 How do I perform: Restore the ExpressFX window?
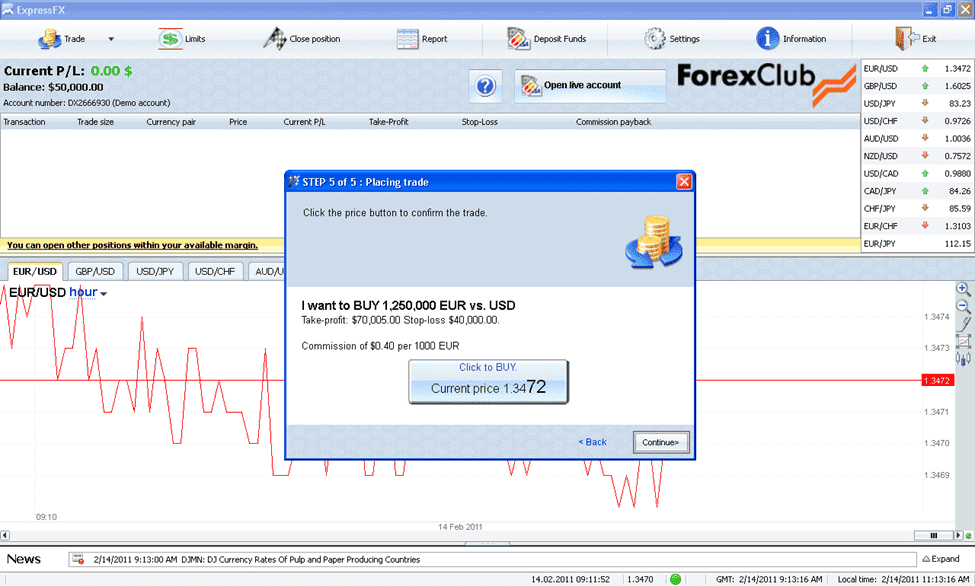coord(947,9)
